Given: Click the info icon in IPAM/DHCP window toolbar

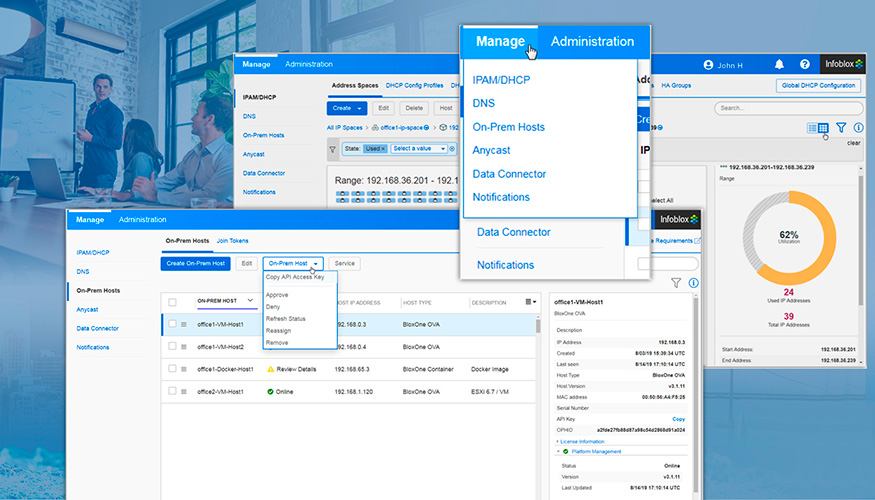Looking at the screenshot, I should 858,127.
